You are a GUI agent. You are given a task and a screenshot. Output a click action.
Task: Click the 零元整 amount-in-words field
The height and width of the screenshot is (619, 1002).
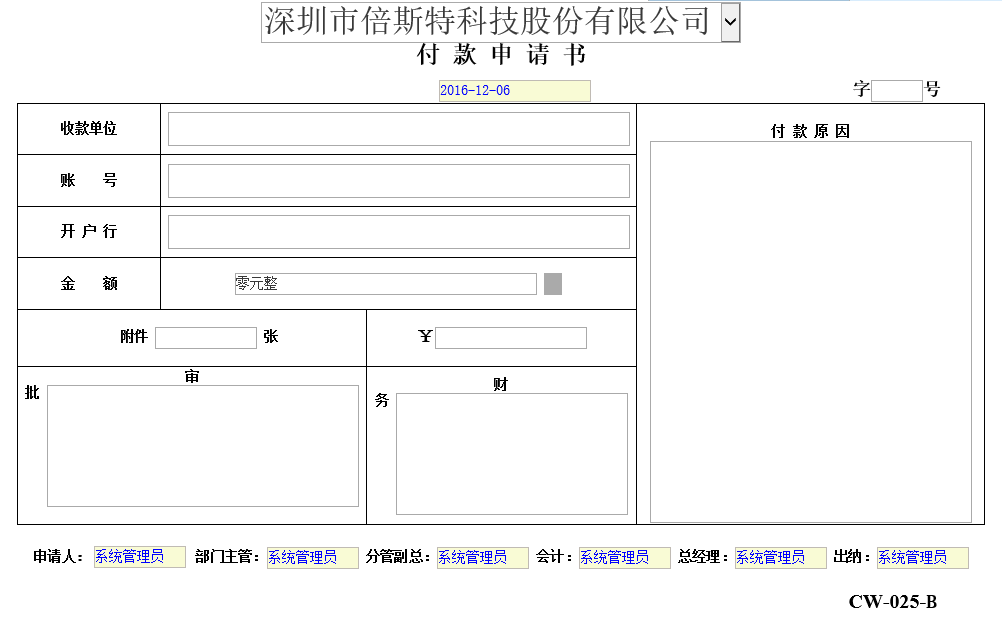point(385,284)
